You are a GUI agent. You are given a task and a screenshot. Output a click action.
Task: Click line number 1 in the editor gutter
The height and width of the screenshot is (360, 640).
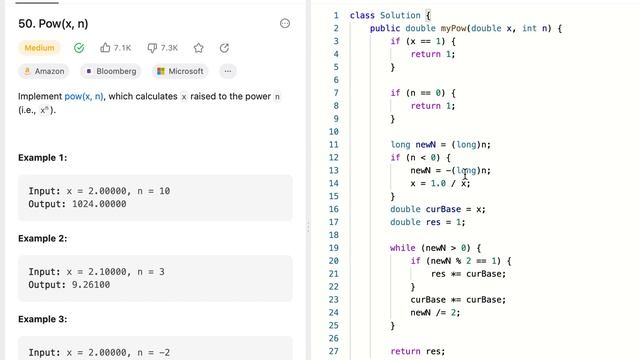[x=336, y=16]
